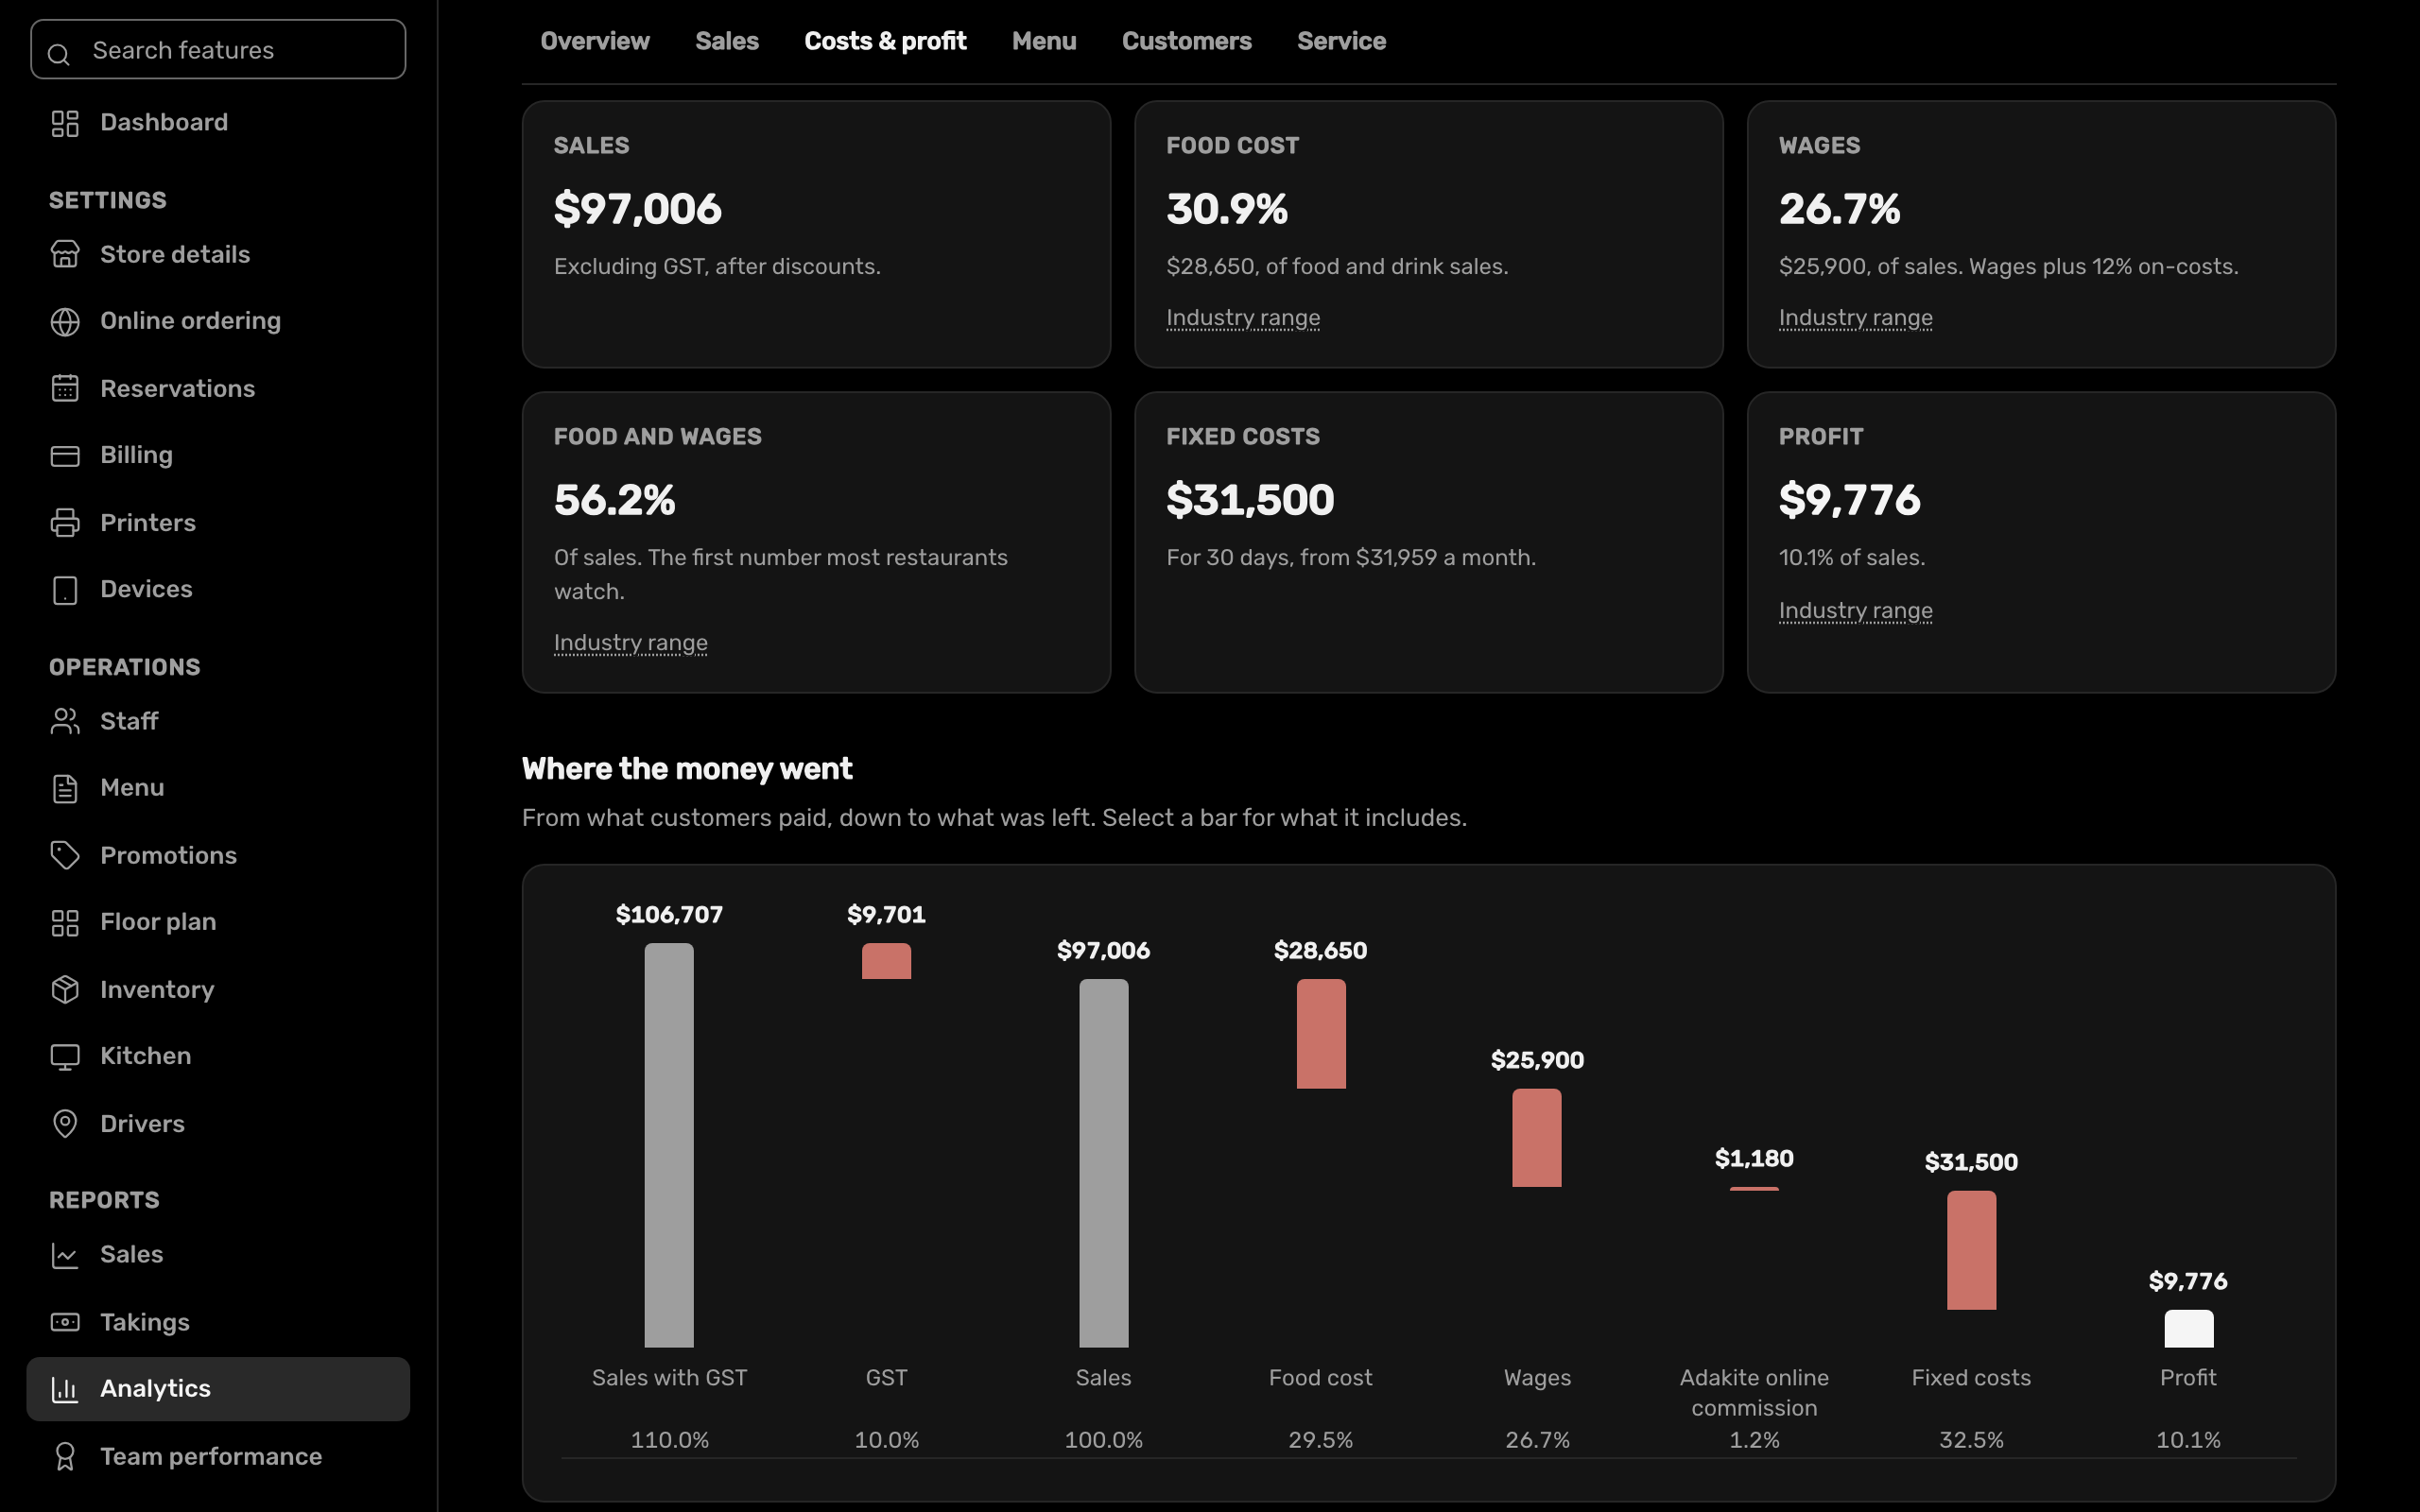Click the Team performance sidebar label

[211, 1456]
